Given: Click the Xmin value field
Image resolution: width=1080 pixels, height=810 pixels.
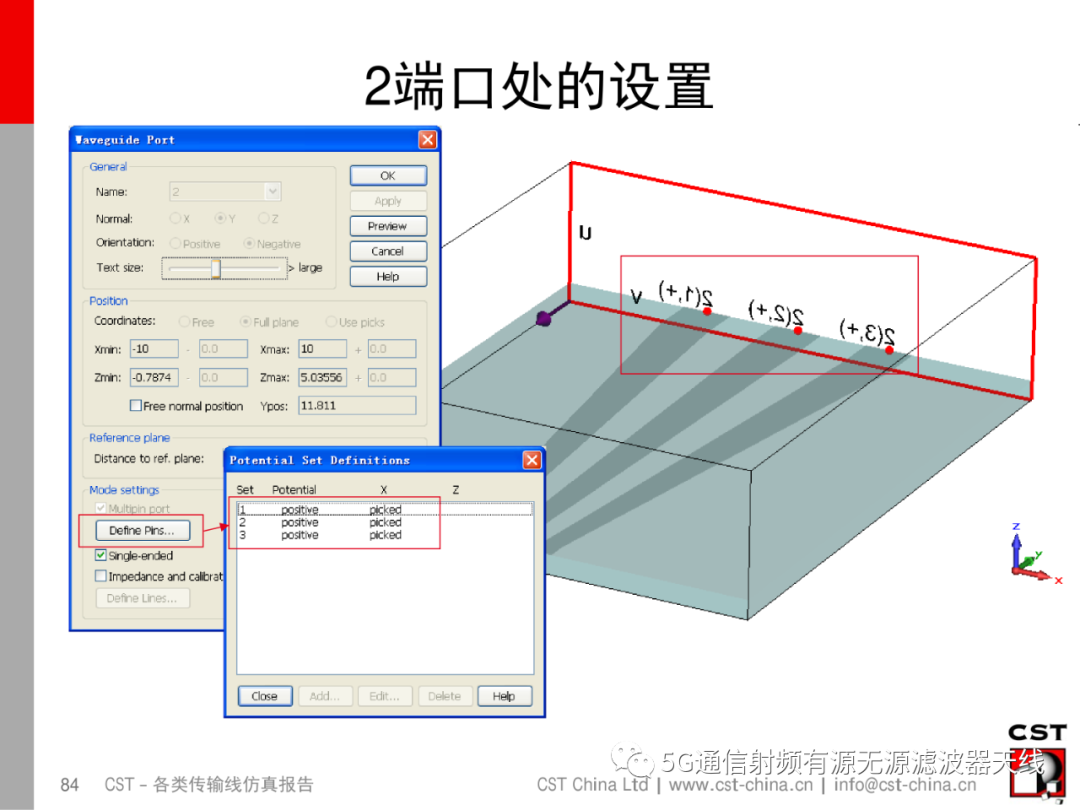Looking at the screenshot, I should coord(155,348).
